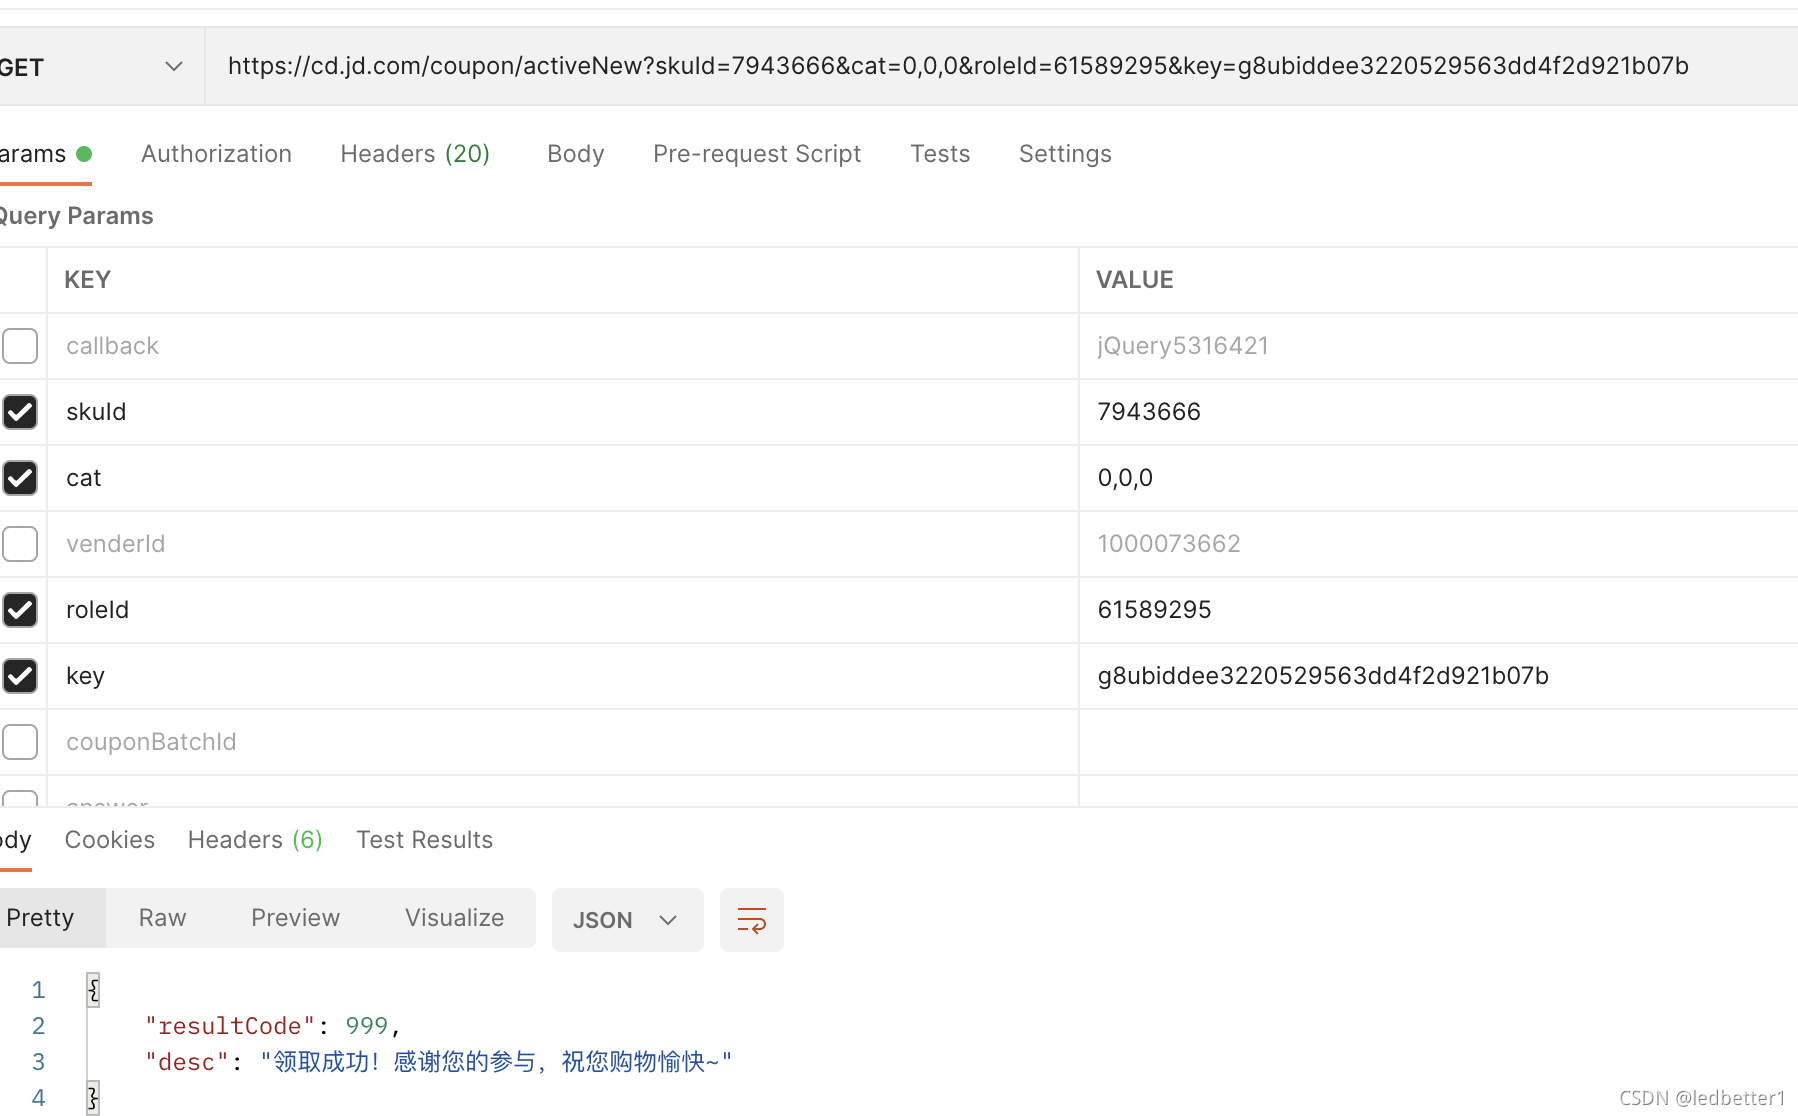
Task: Click the desc string in response body
Action: pyautogui.click(x=496, y=1062)
